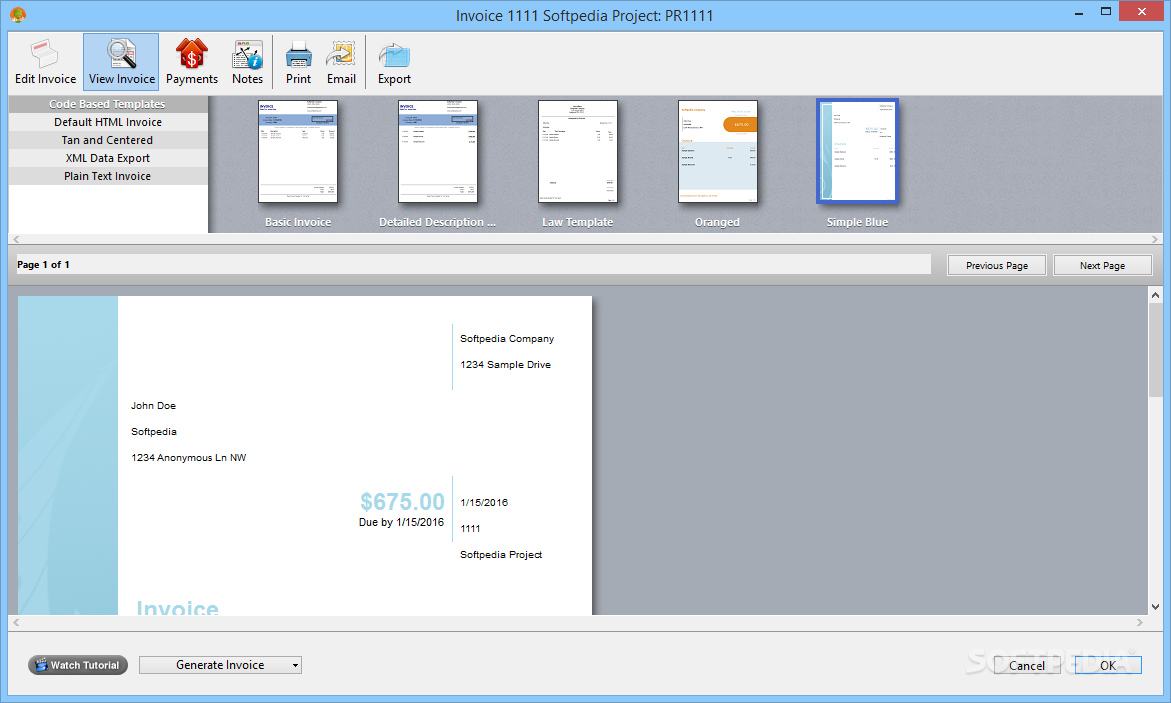1171x703 pixels.
Task: Click 'John Doe' in the invoice preview
Action: click(x=154, y=406)
